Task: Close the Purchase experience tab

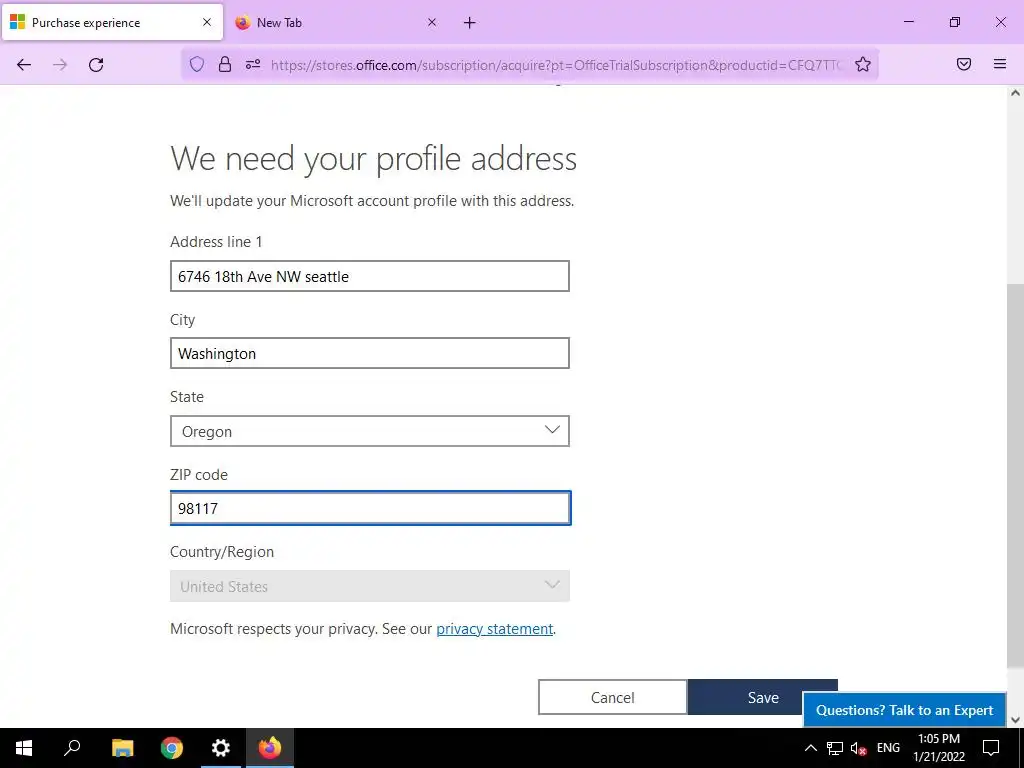Action: click(207, 22)
